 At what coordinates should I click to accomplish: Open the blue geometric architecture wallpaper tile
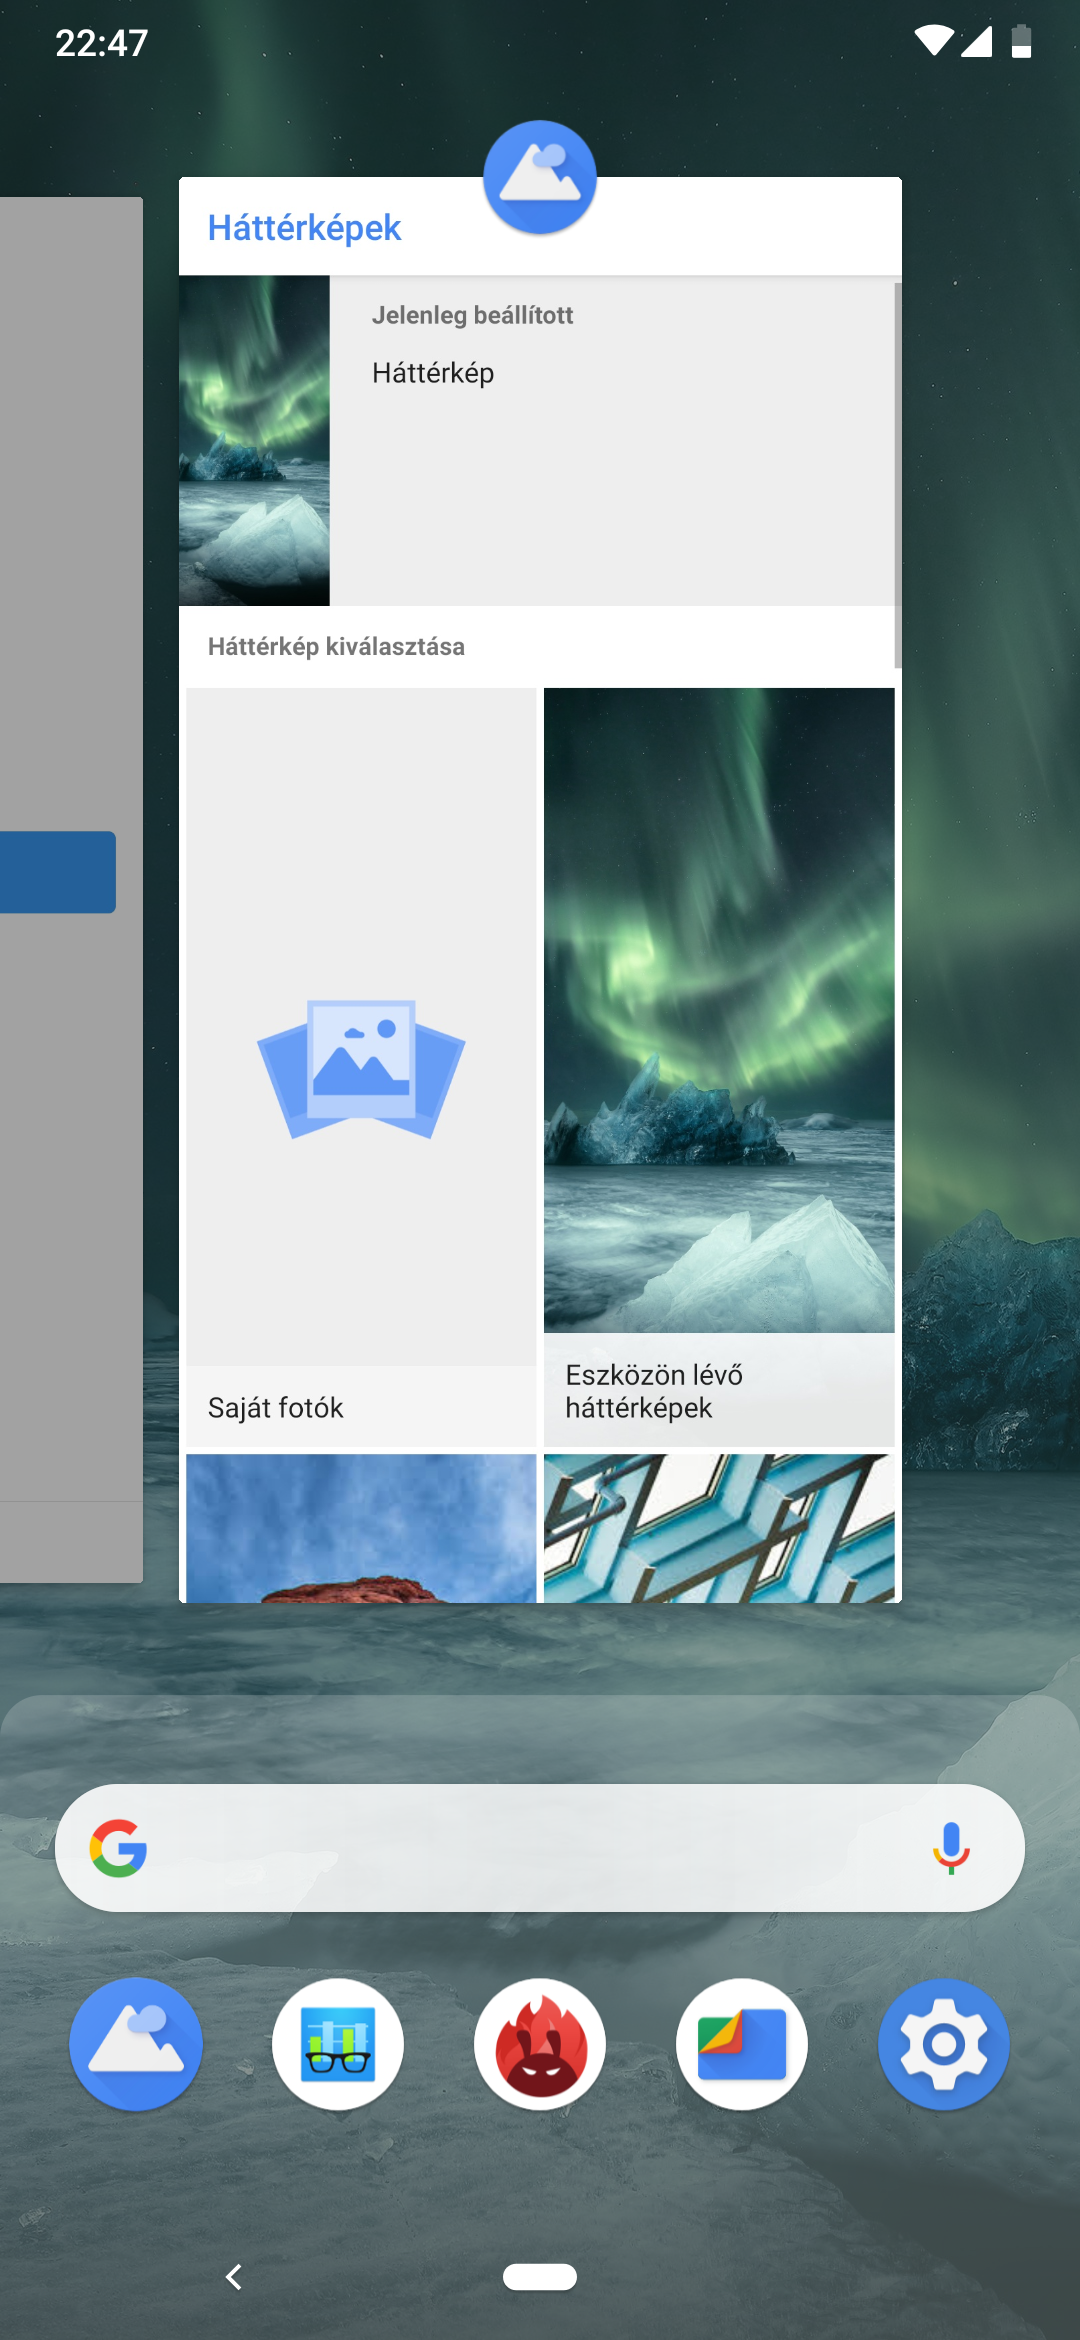click(719, 1528)
